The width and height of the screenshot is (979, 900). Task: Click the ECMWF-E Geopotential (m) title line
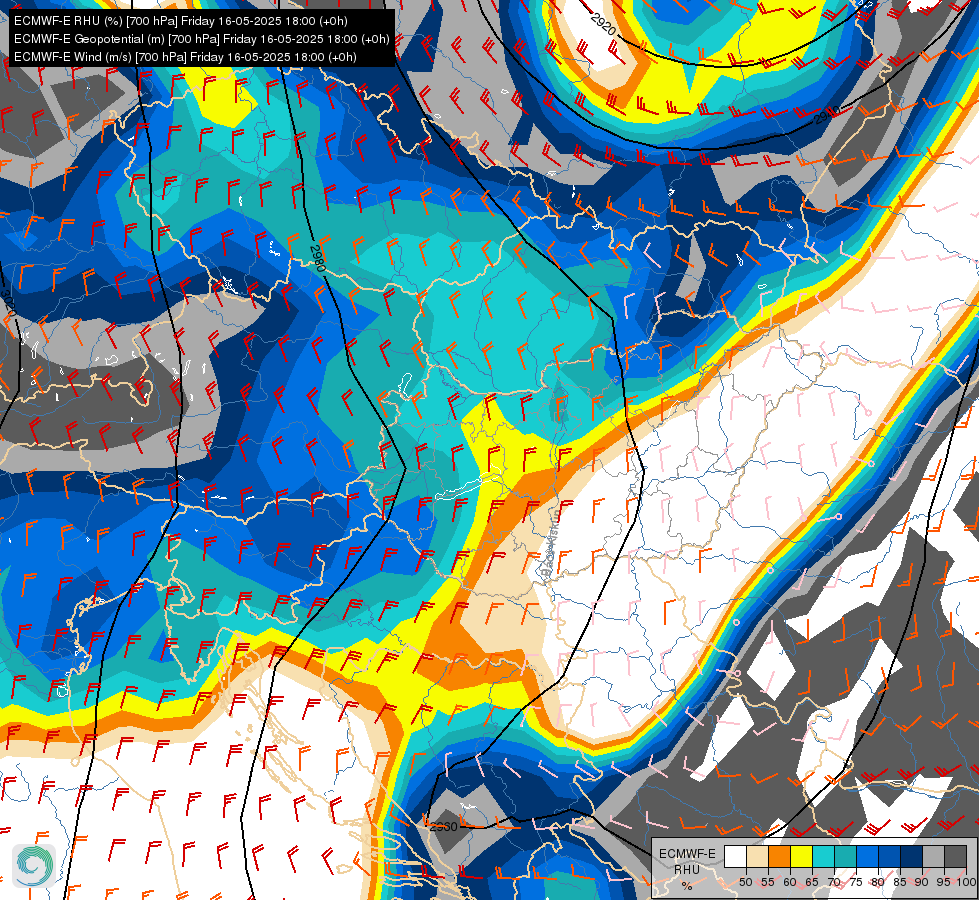coord(202,39)
